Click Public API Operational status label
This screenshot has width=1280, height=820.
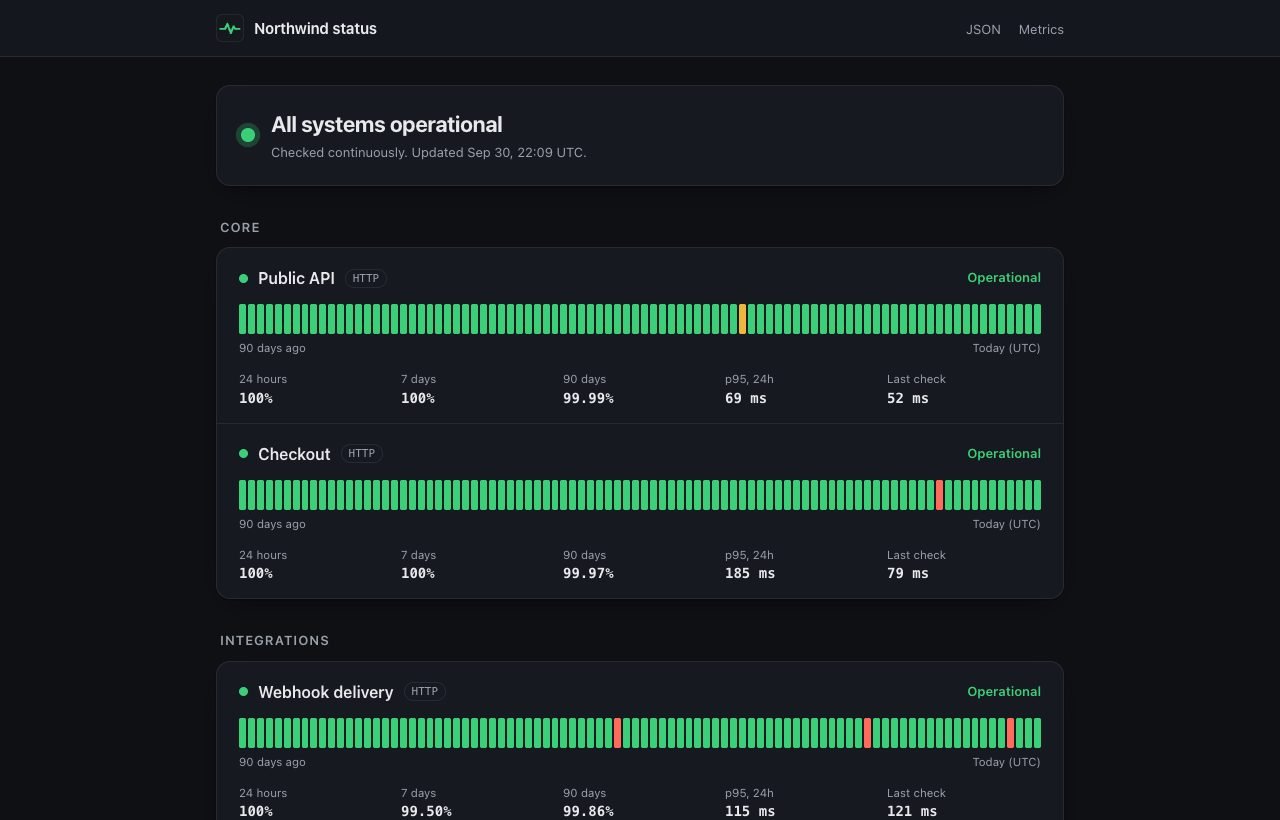1004,278
